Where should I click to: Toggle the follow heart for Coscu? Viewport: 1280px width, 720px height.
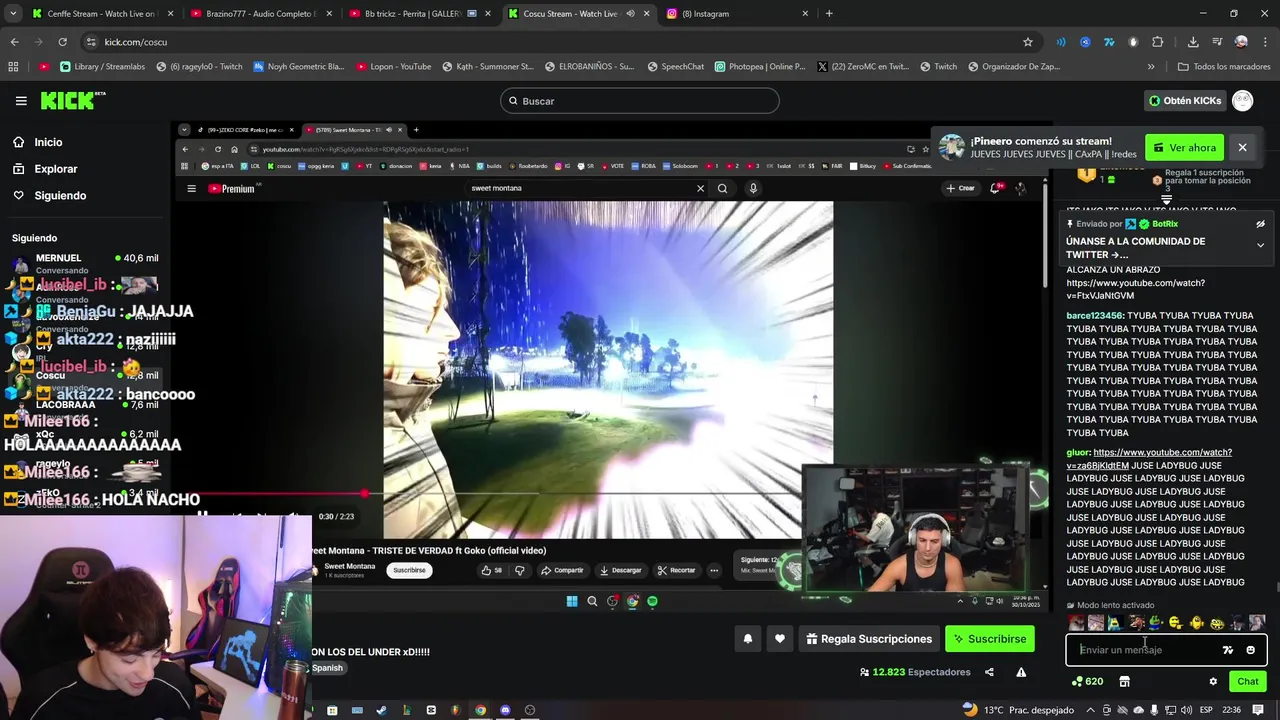click(780, 639)
